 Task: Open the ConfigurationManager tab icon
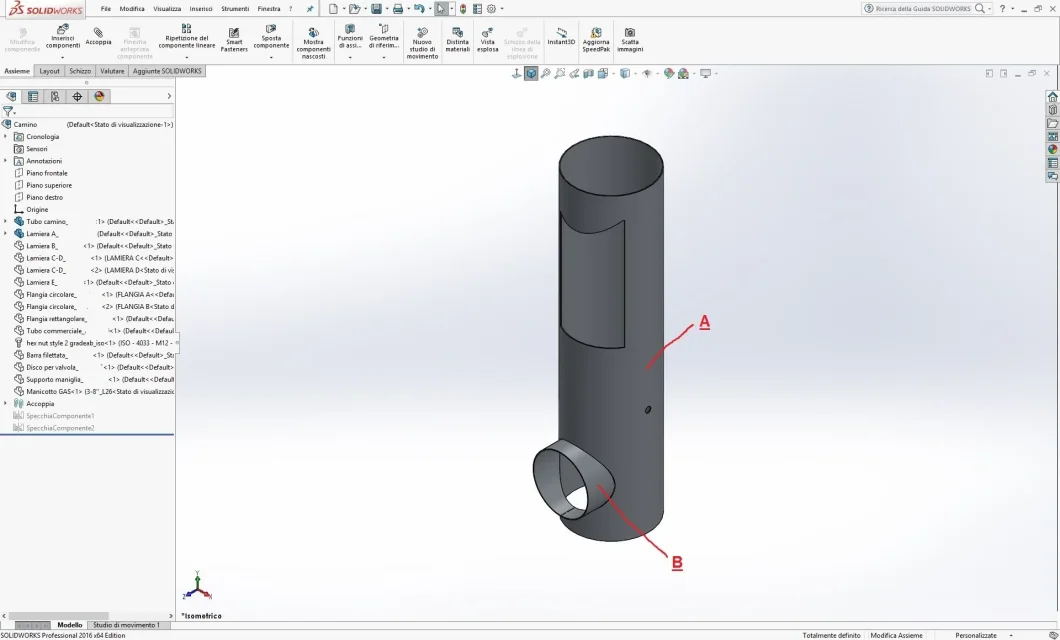point(55,97)
